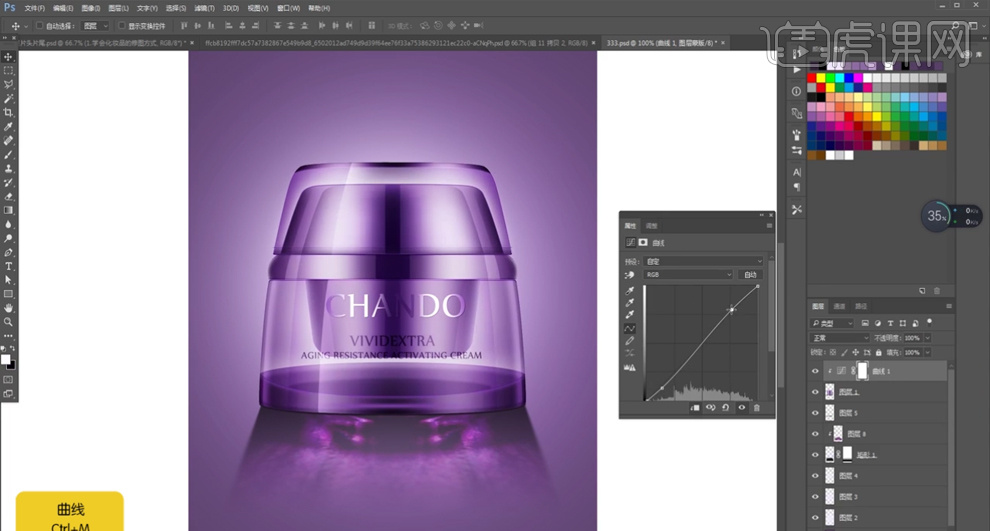Open the curves preset dropdown
The width and height of the screenshot is (990, 531).
click(x=703, y=261)
